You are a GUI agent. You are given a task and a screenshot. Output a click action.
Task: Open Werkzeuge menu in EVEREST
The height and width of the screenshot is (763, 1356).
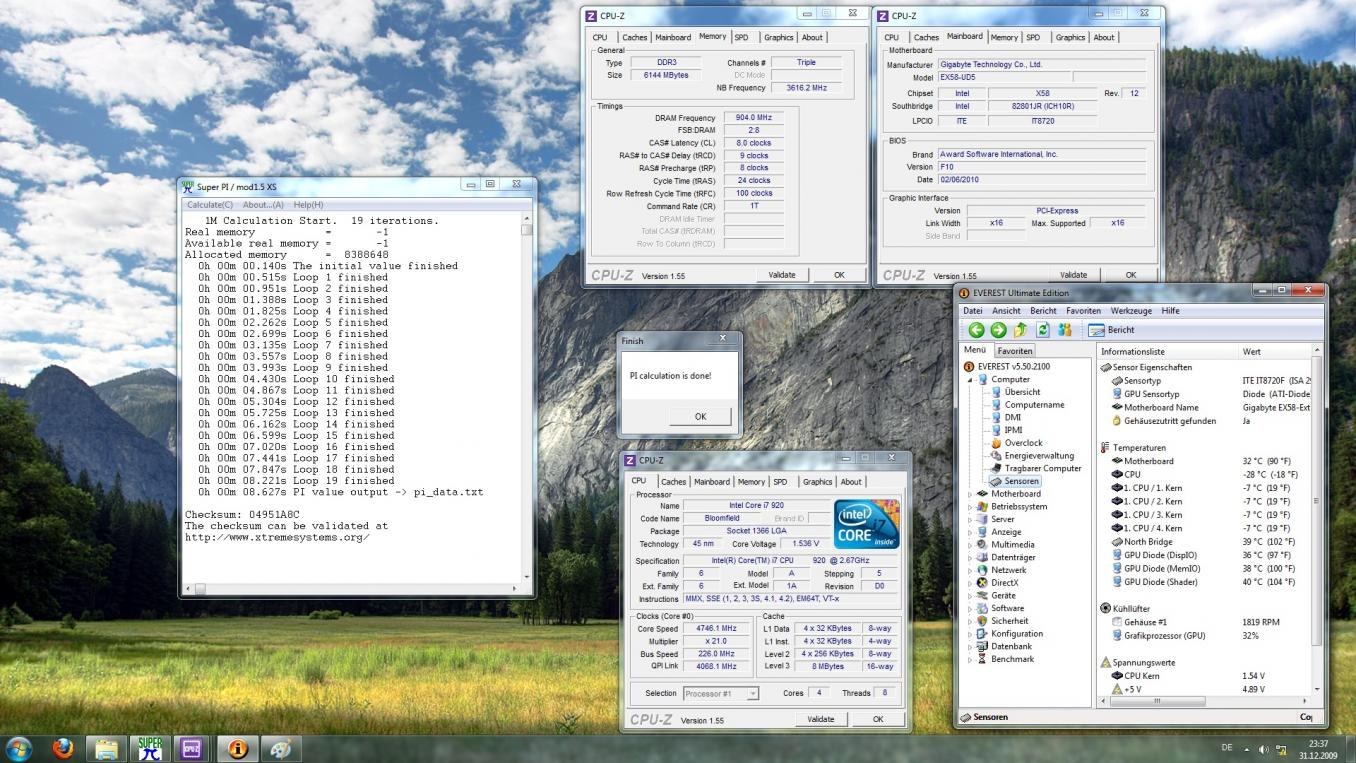pos(1131,311)
